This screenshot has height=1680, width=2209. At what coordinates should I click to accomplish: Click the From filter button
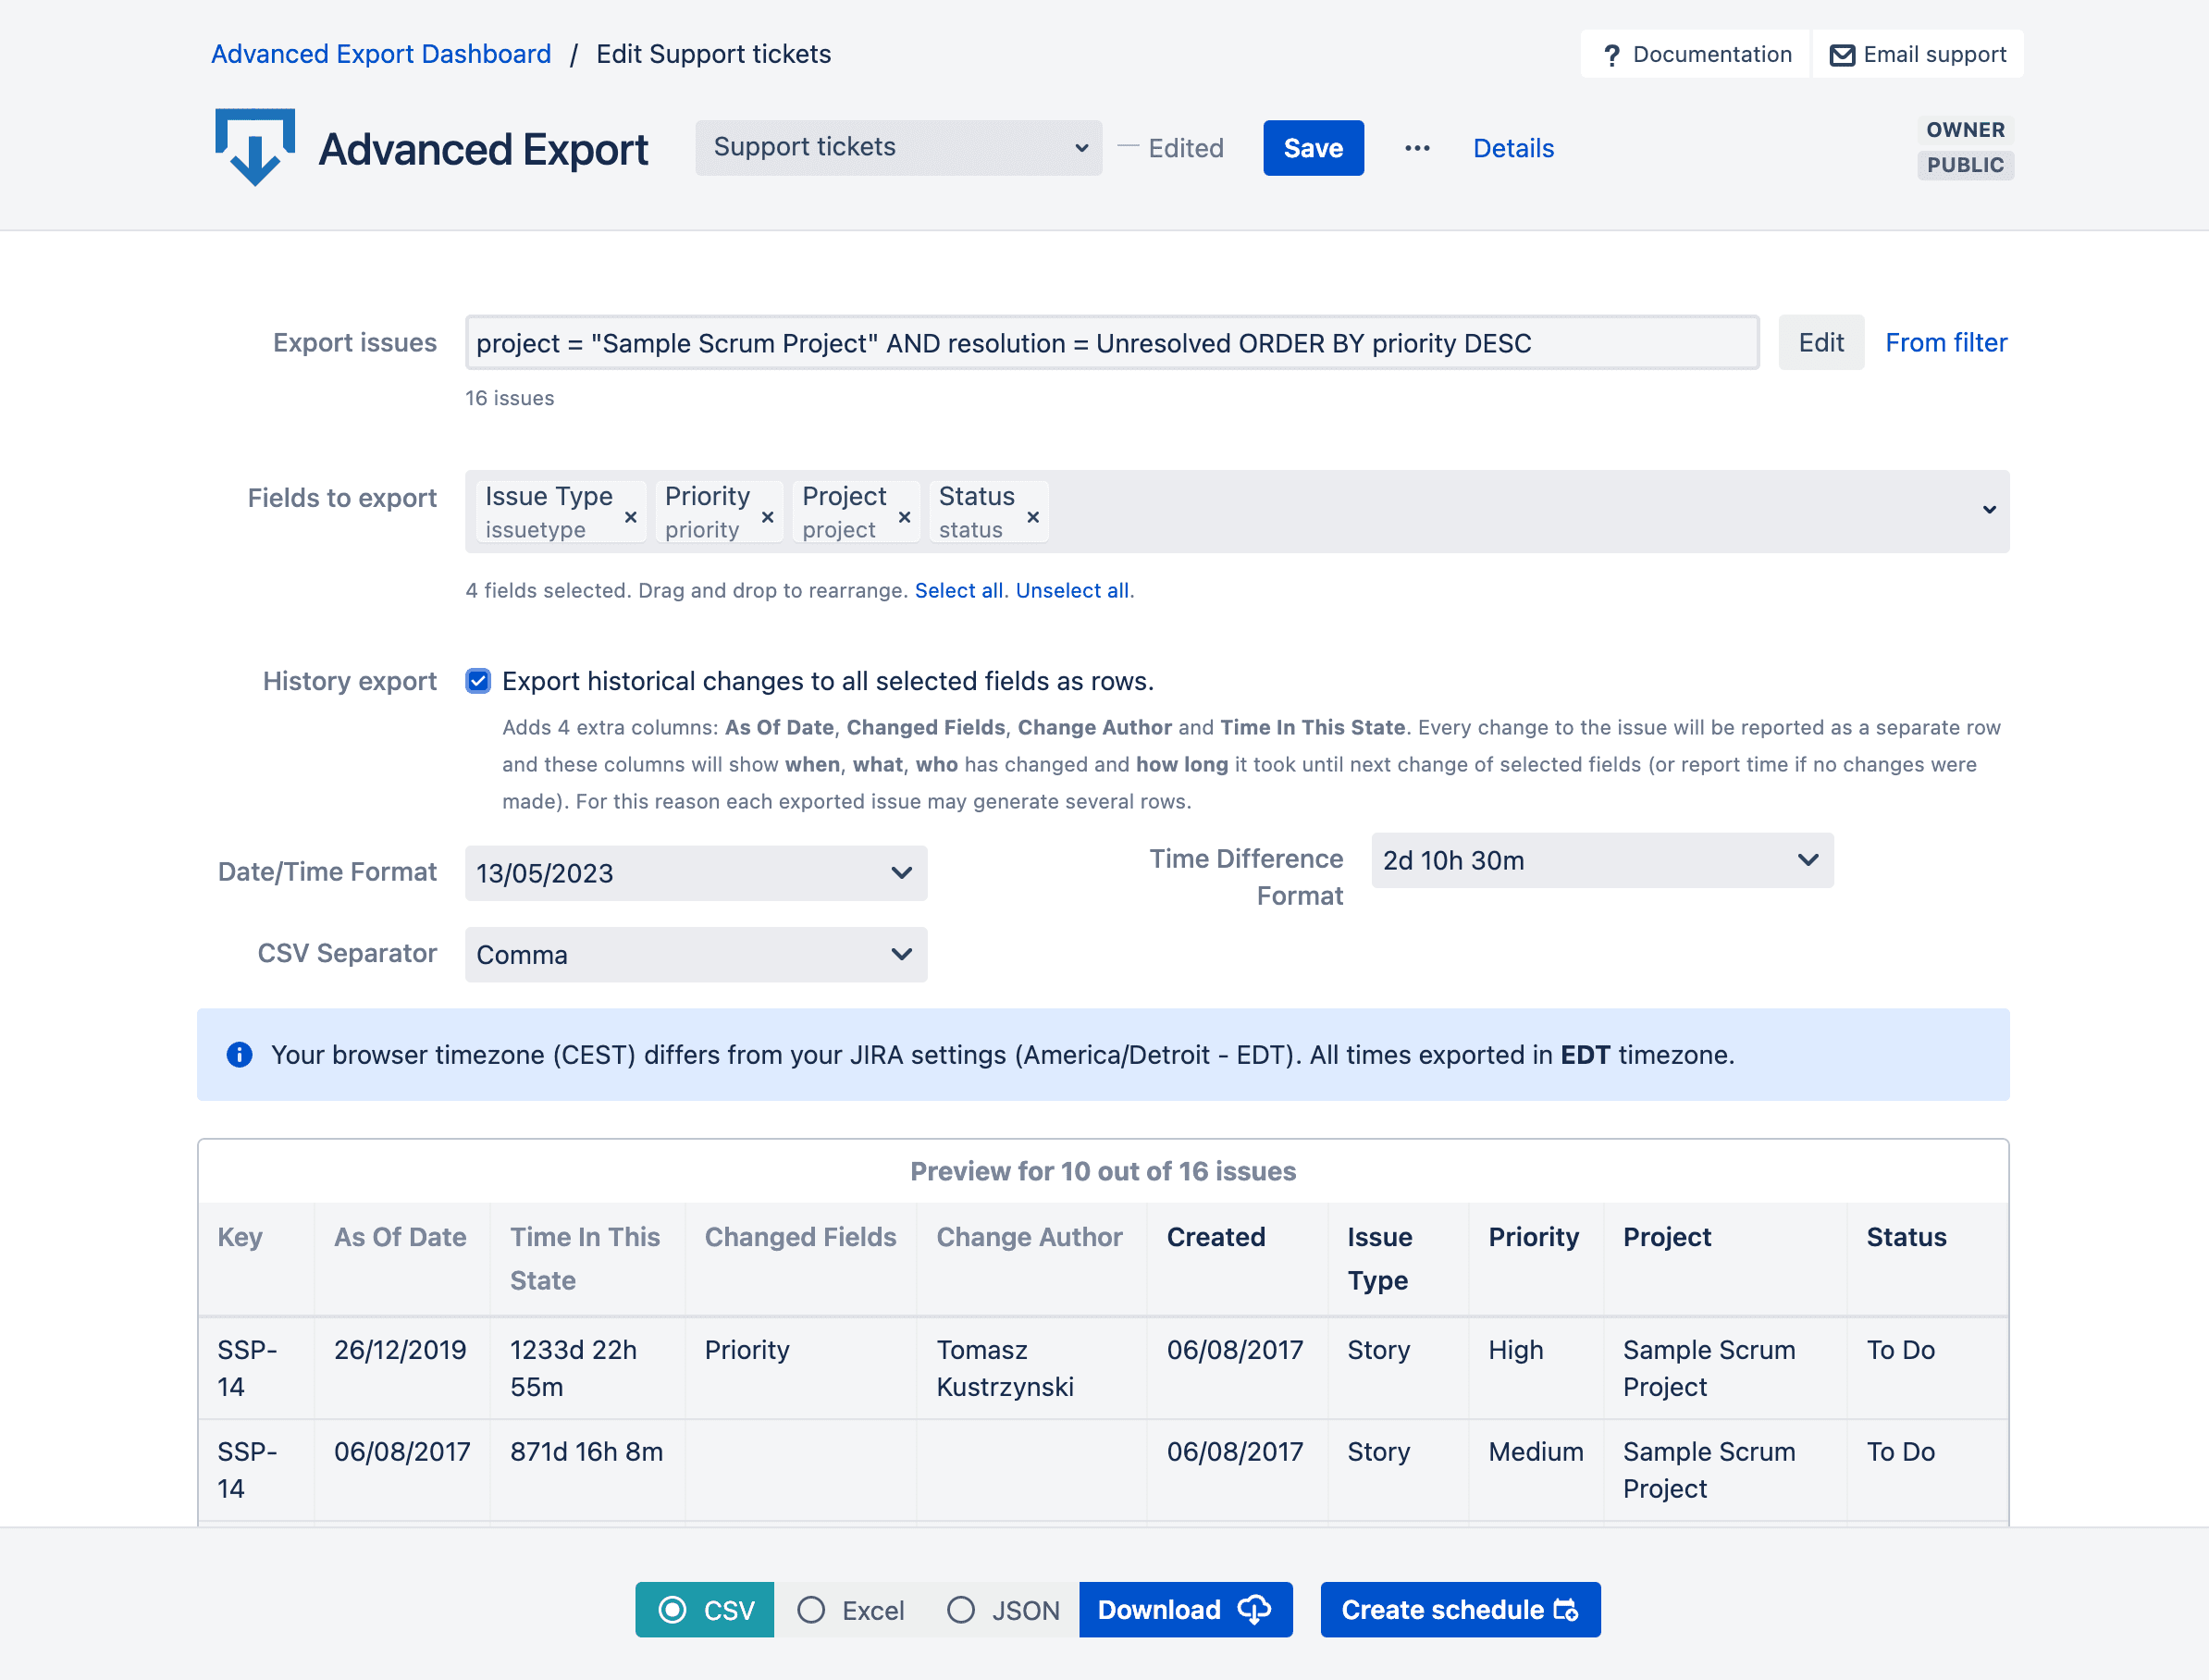click(1944, 340)
